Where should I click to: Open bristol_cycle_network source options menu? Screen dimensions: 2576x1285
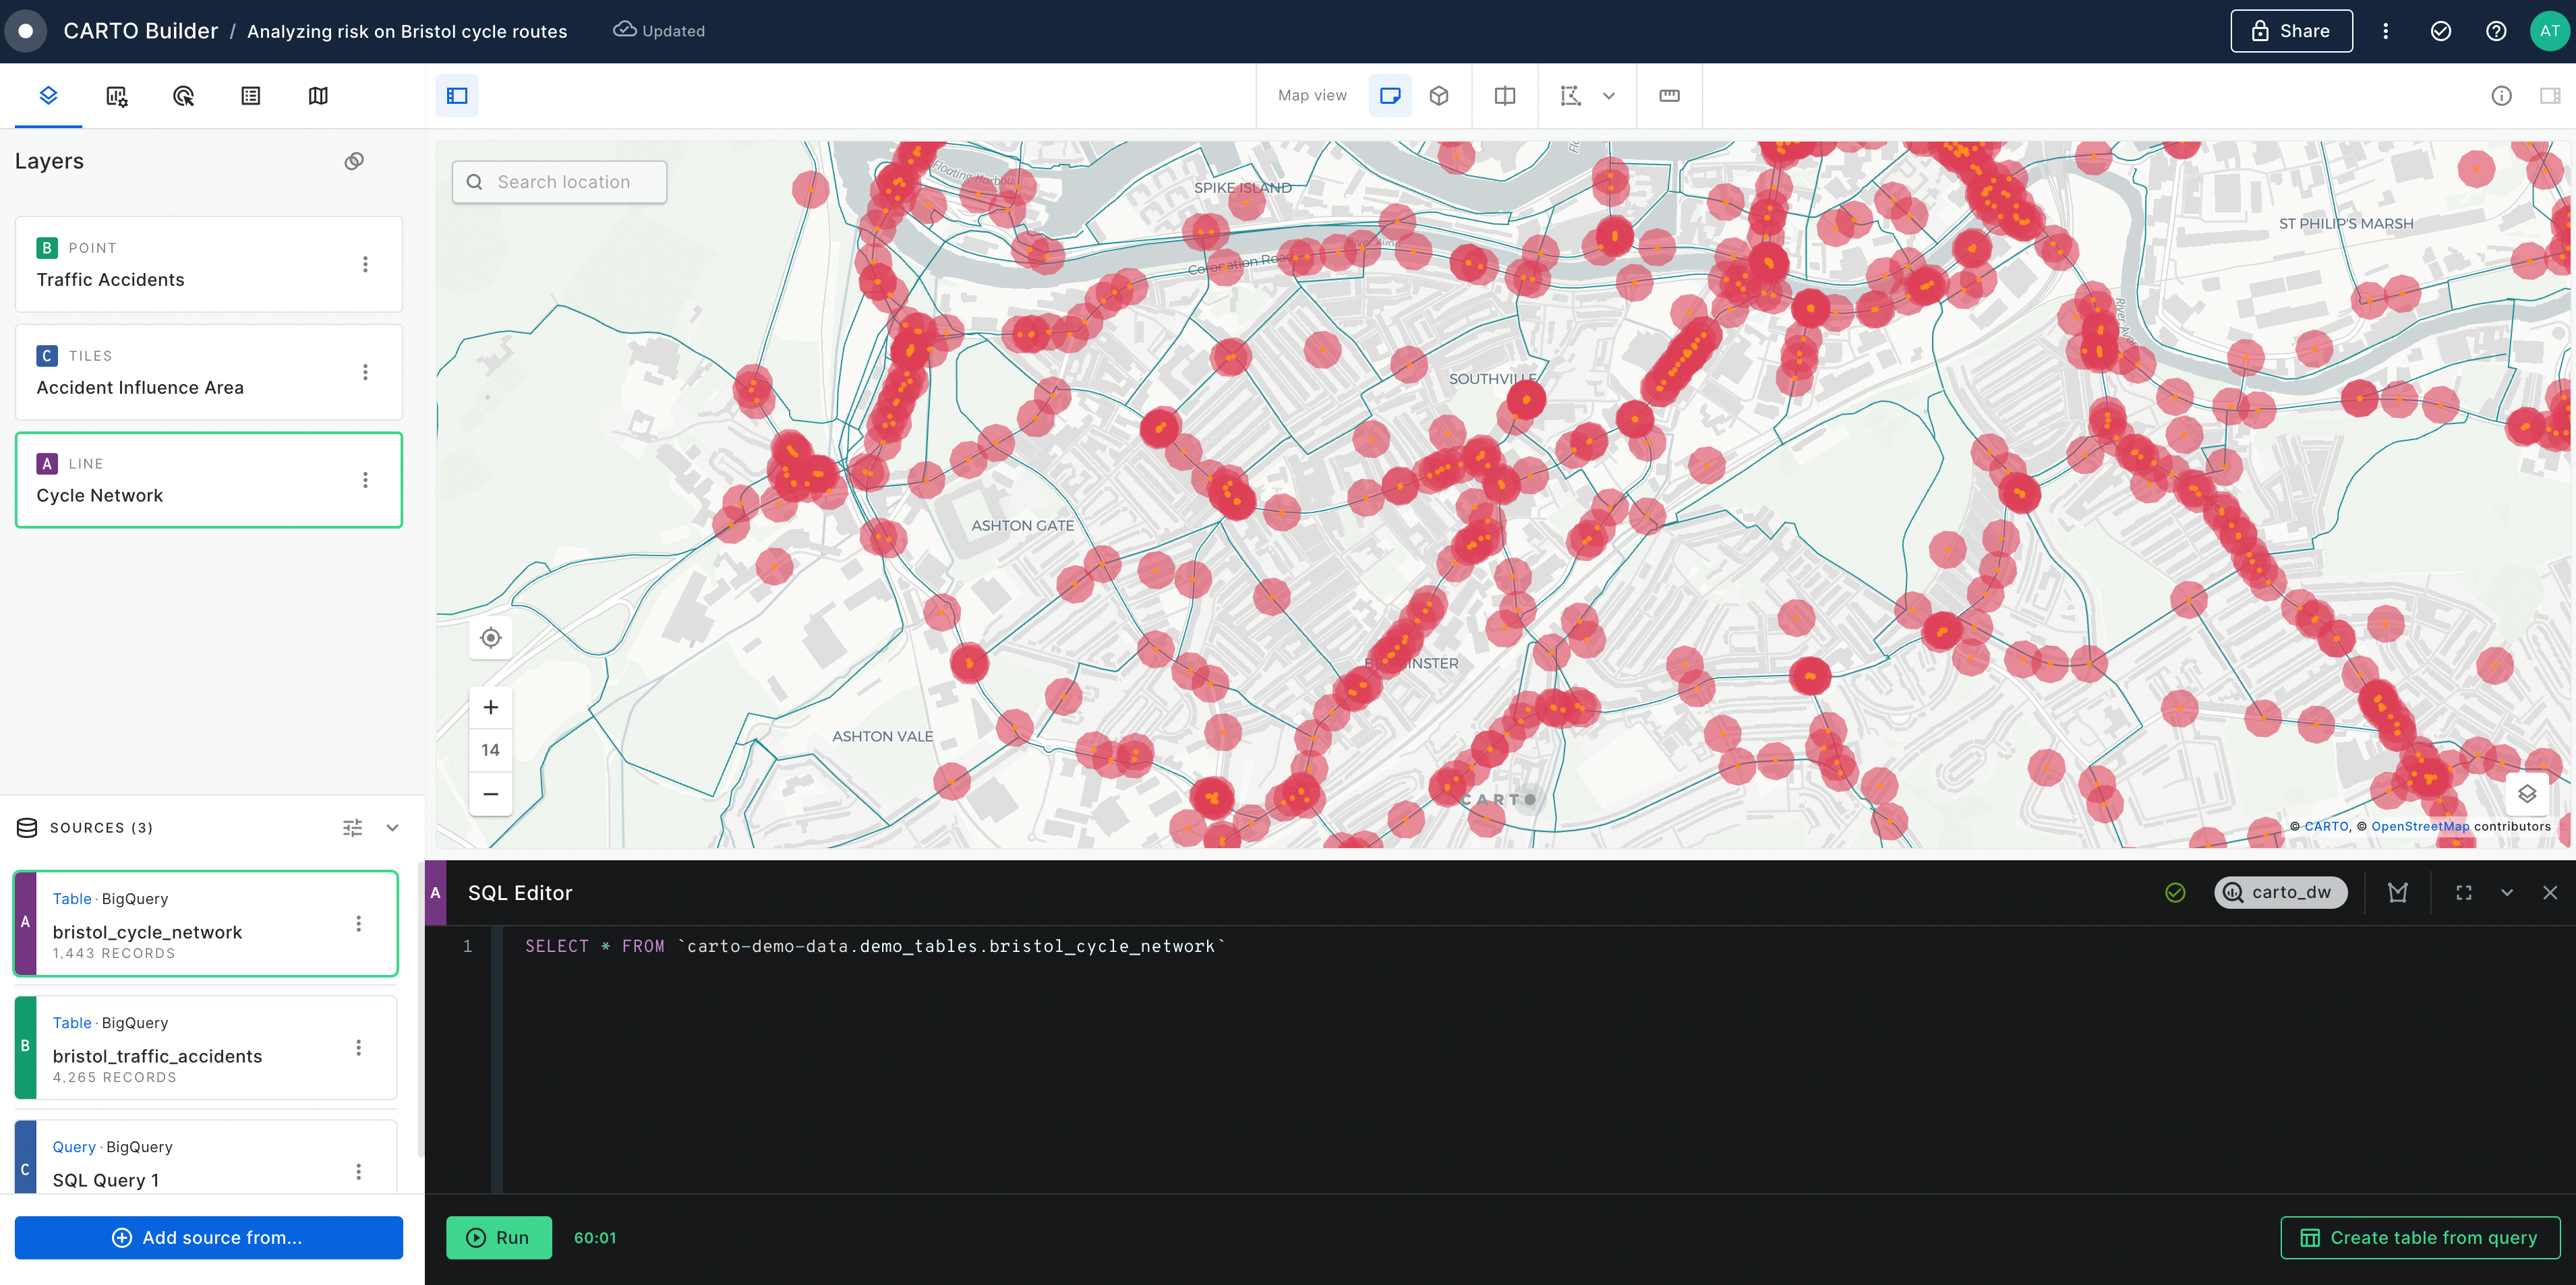click(359, 923)
